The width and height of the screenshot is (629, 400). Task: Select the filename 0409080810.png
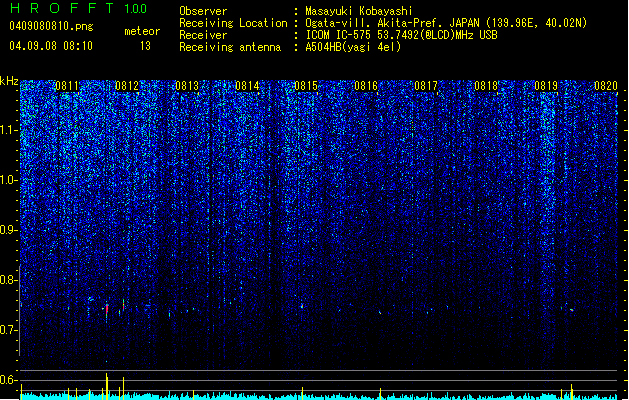click(51, 26)
